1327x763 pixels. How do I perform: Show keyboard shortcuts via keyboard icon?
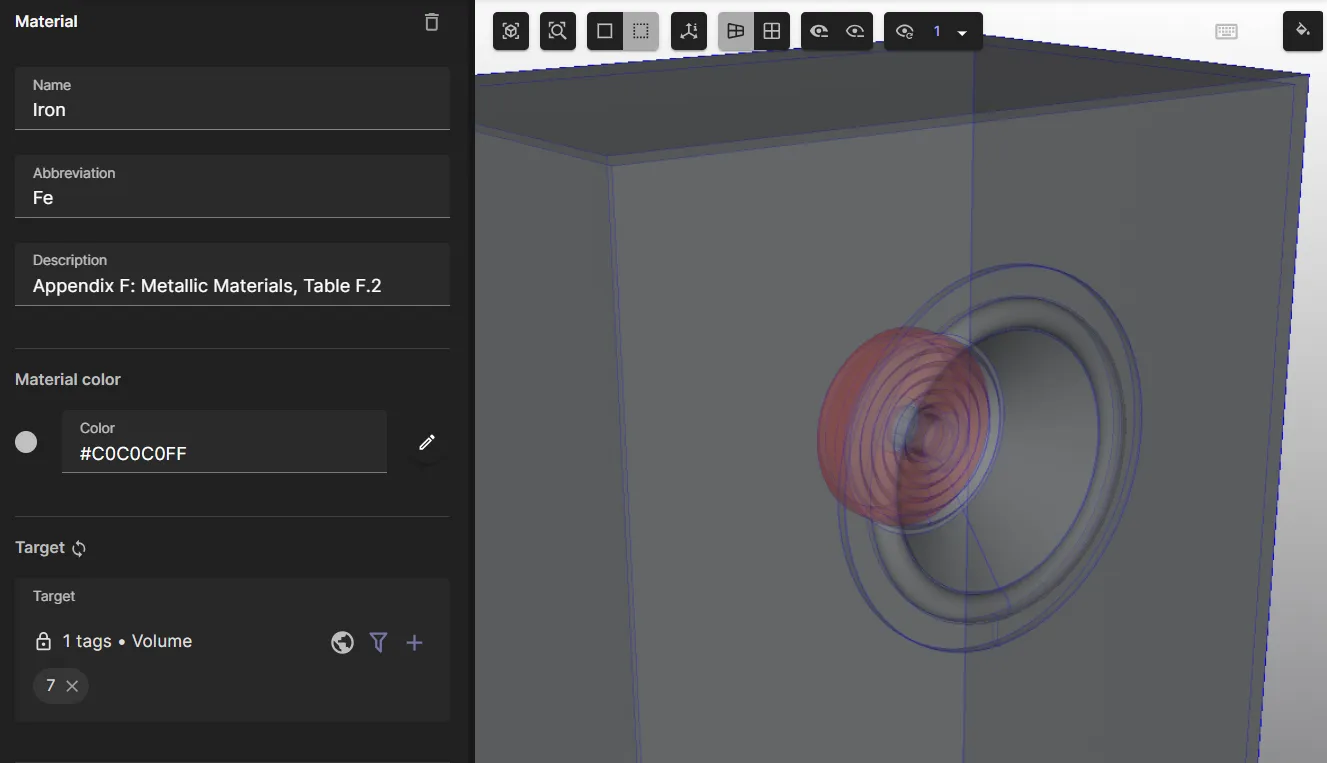1227,31
